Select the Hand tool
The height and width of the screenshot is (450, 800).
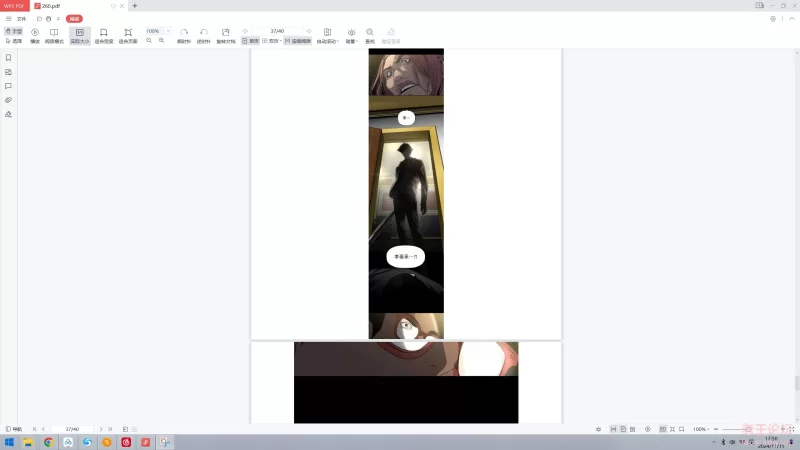pyautogui.click(x=14, y=32)
